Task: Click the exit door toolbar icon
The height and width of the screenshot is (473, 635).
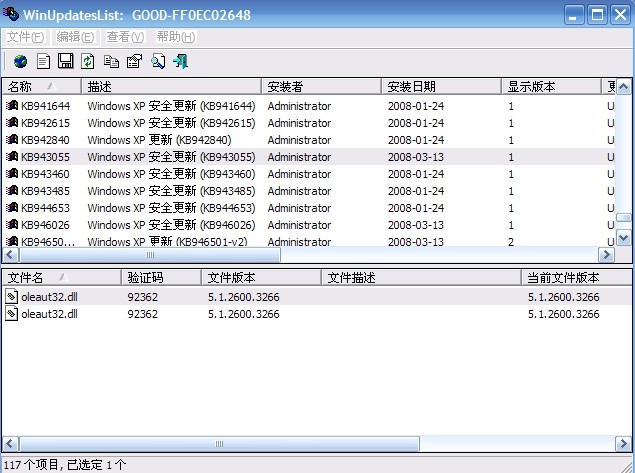Action: pos(181,62)
